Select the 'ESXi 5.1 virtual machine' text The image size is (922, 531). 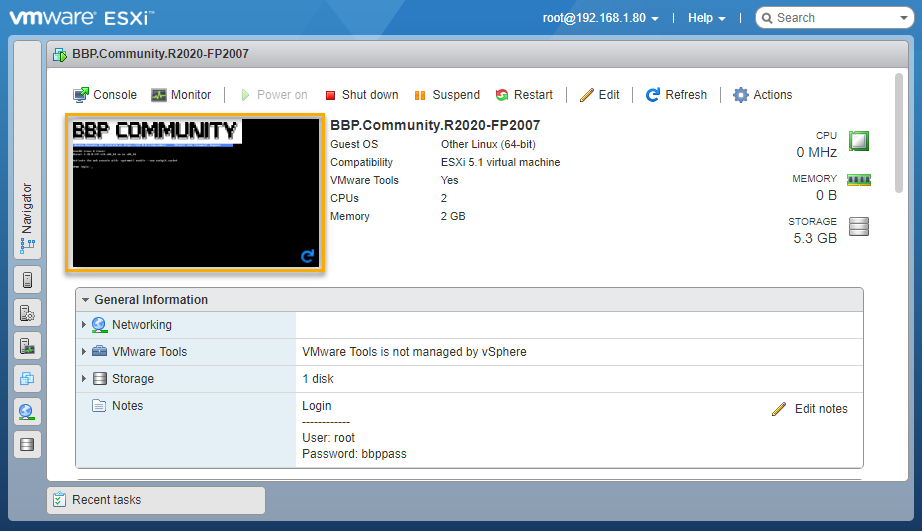[500, 162]
